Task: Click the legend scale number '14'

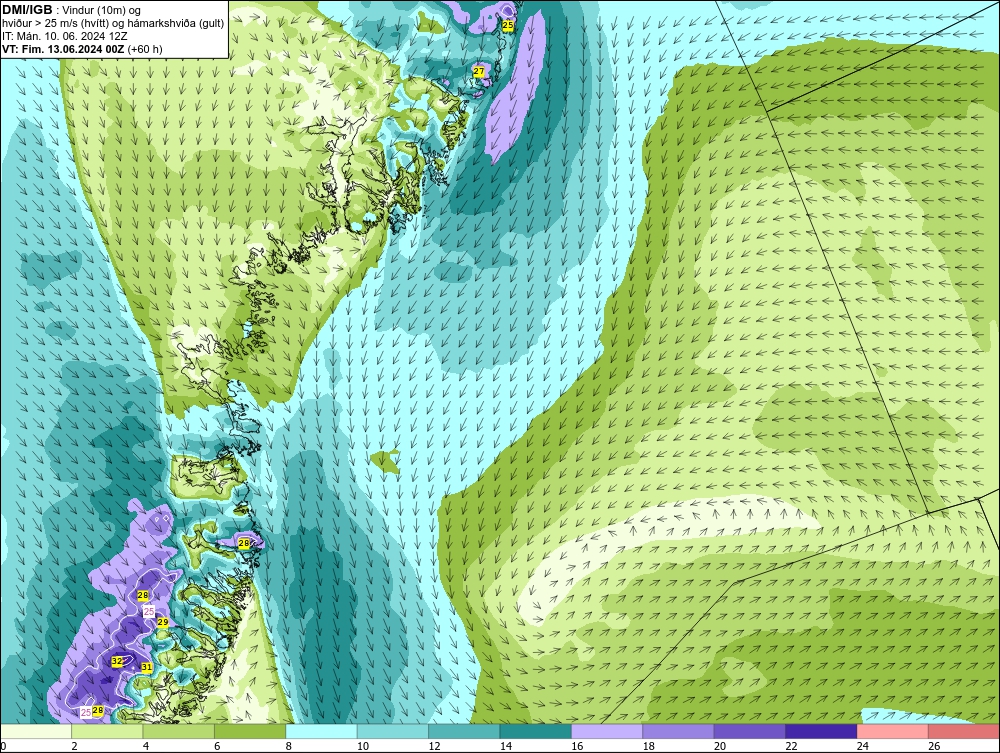Action: (506, 746)
